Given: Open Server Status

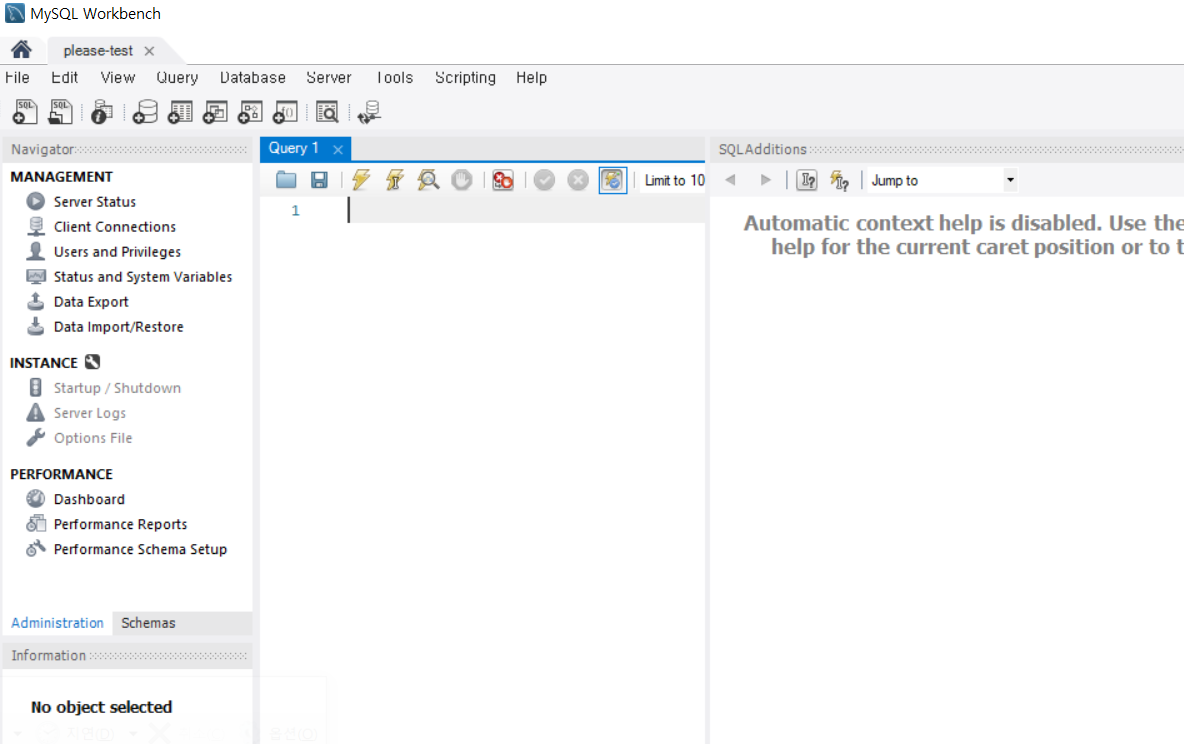Looking at the screenshot, I should 94,202.
